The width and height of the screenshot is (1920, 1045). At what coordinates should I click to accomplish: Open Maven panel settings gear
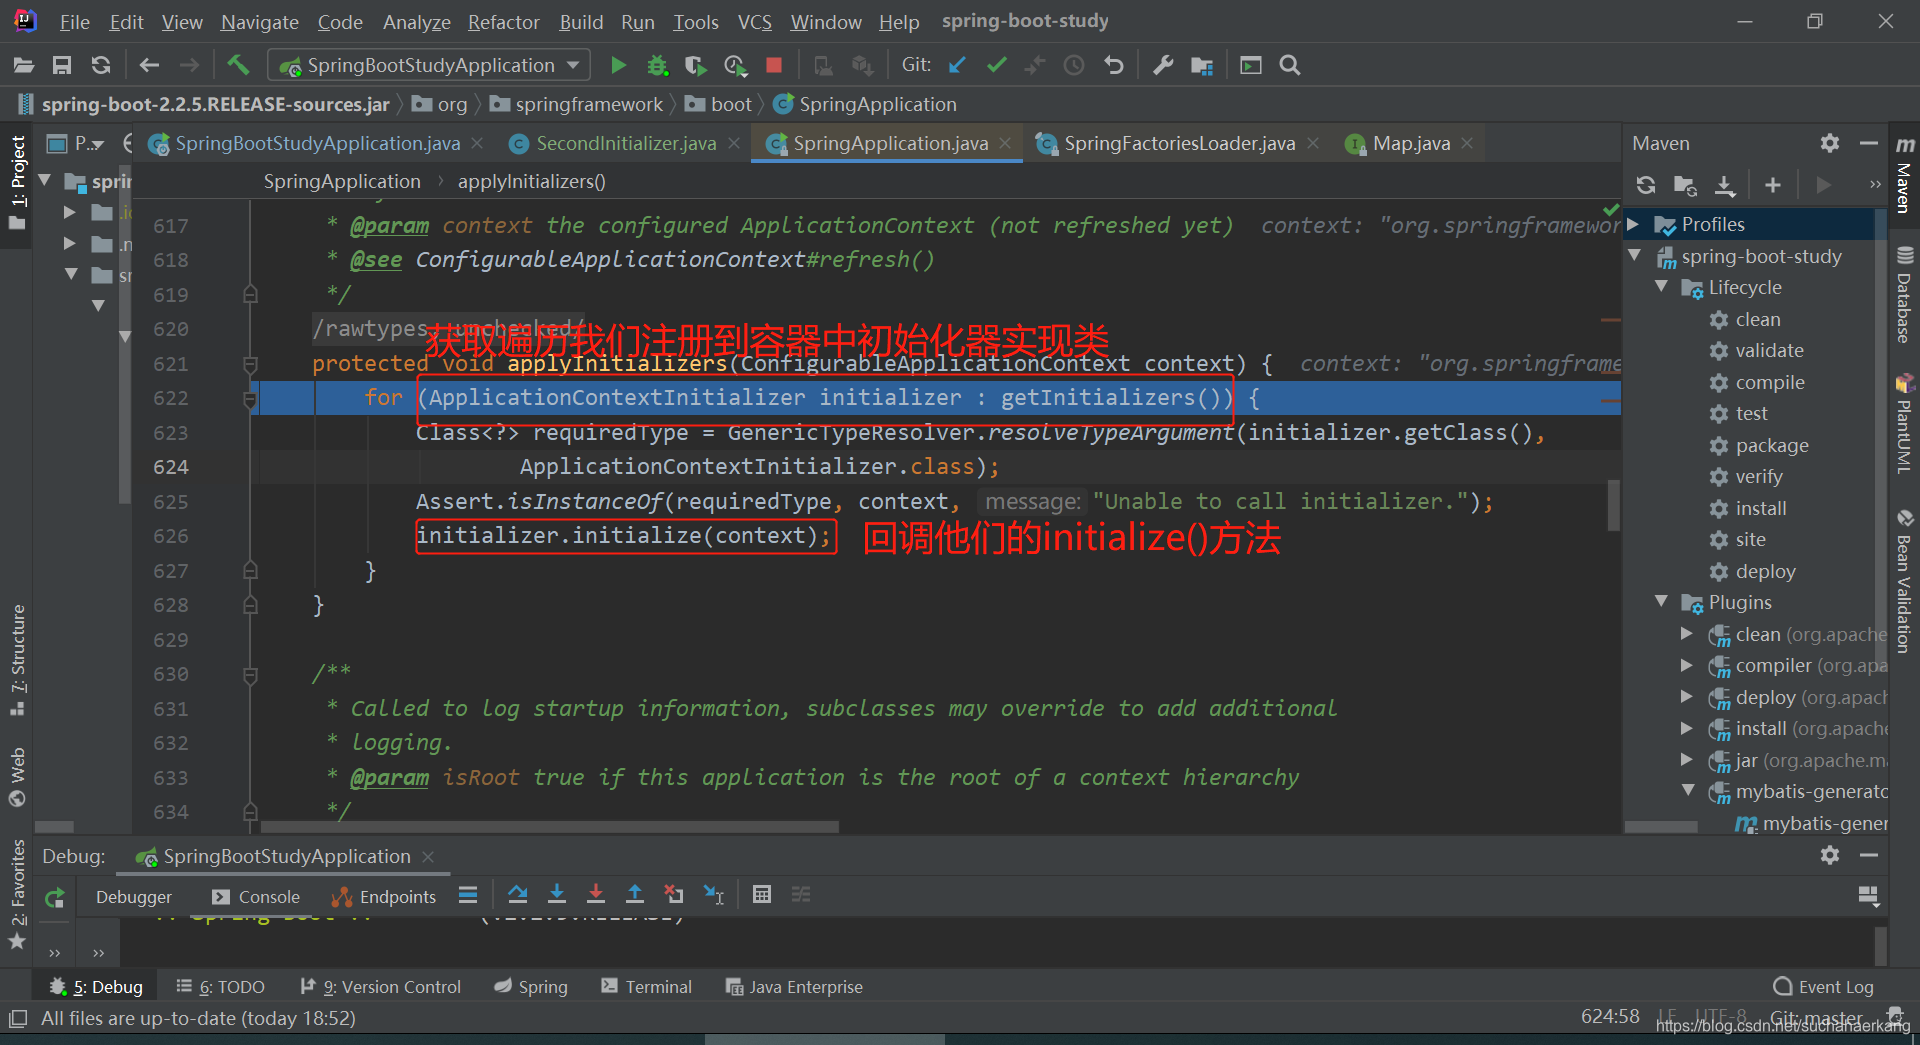coord(1830,143)
